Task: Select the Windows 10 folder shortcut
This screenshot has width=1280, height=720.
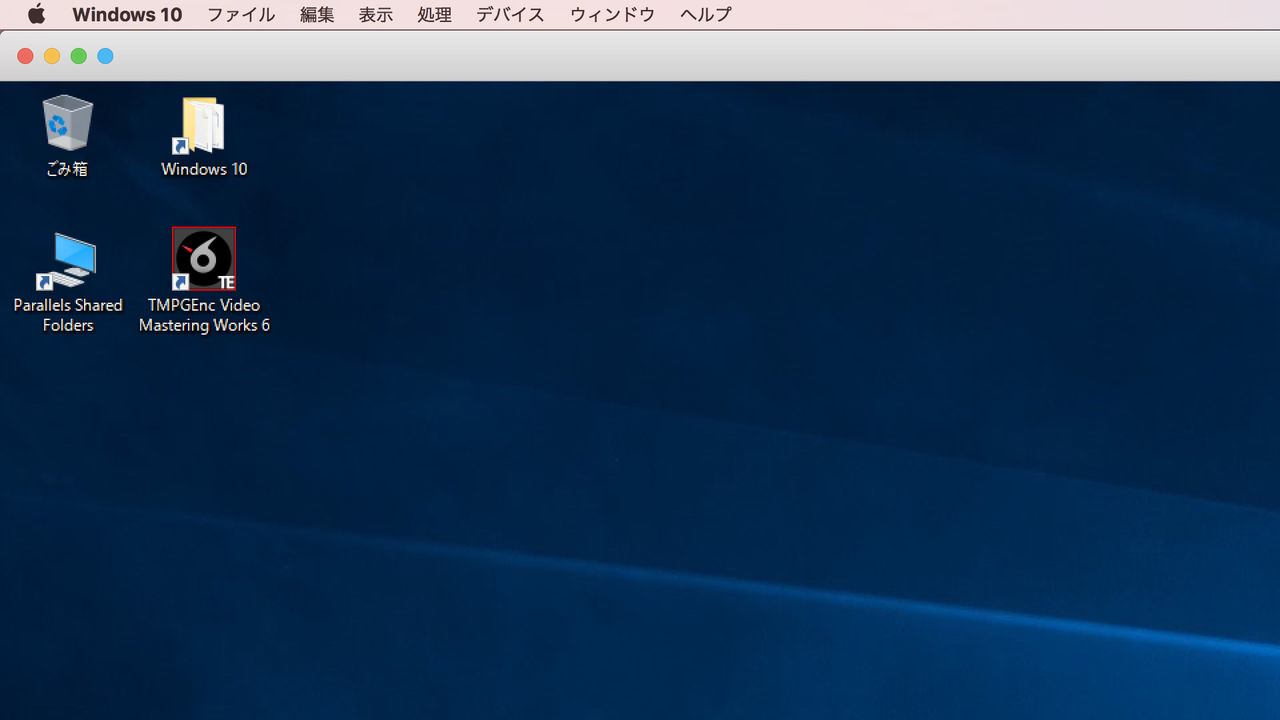Action: tap(203, 125)
